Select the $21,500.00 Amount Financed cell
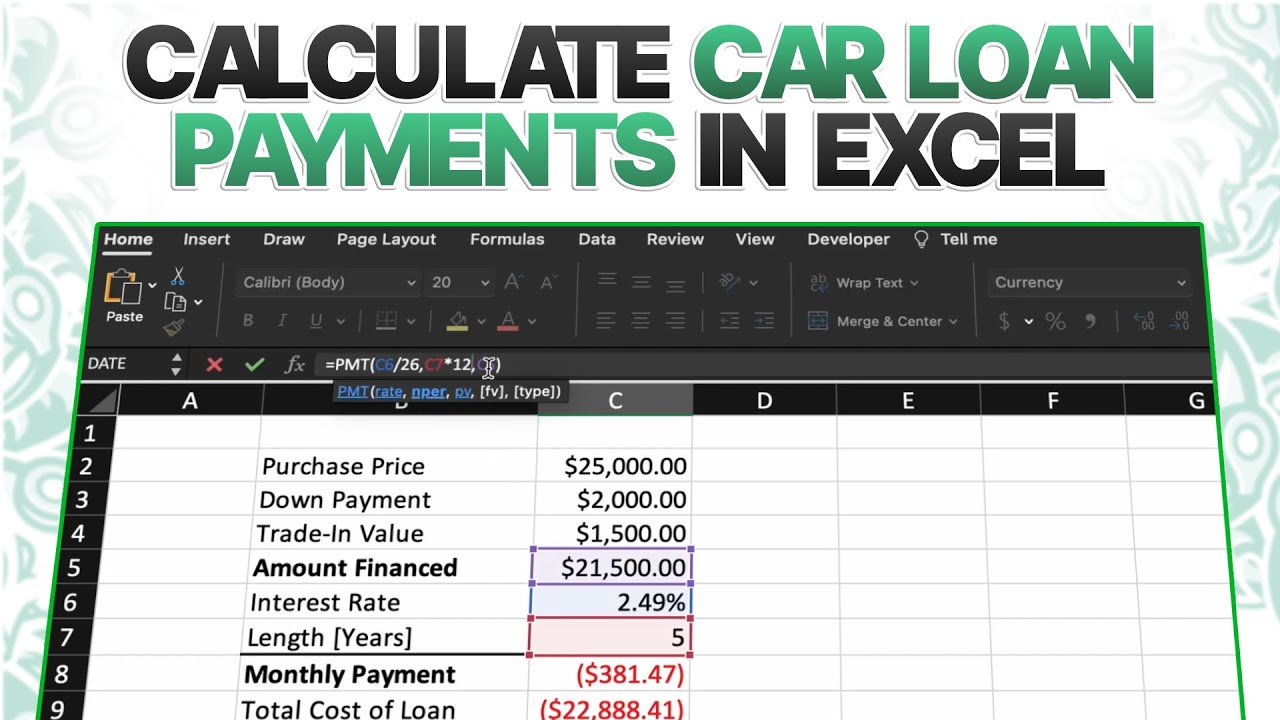The width and height of the screenshot is (1280, 720). click(614, 568)
